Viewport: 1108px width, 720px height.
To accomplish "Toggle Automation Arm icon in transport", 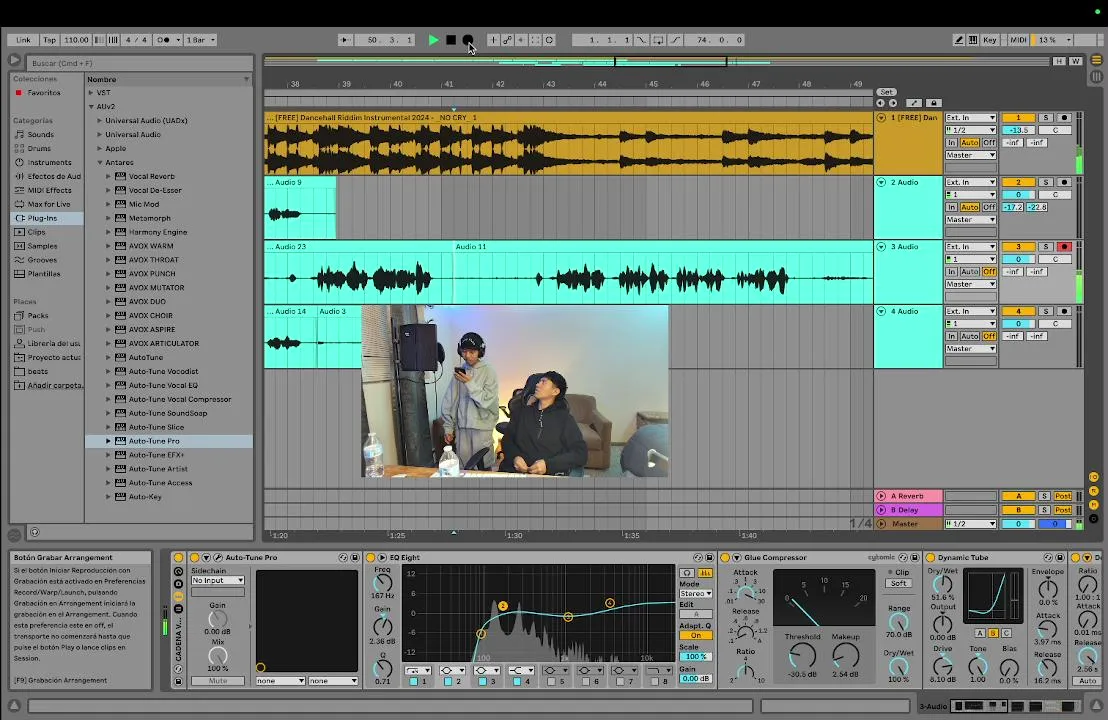I will (507, 40).
